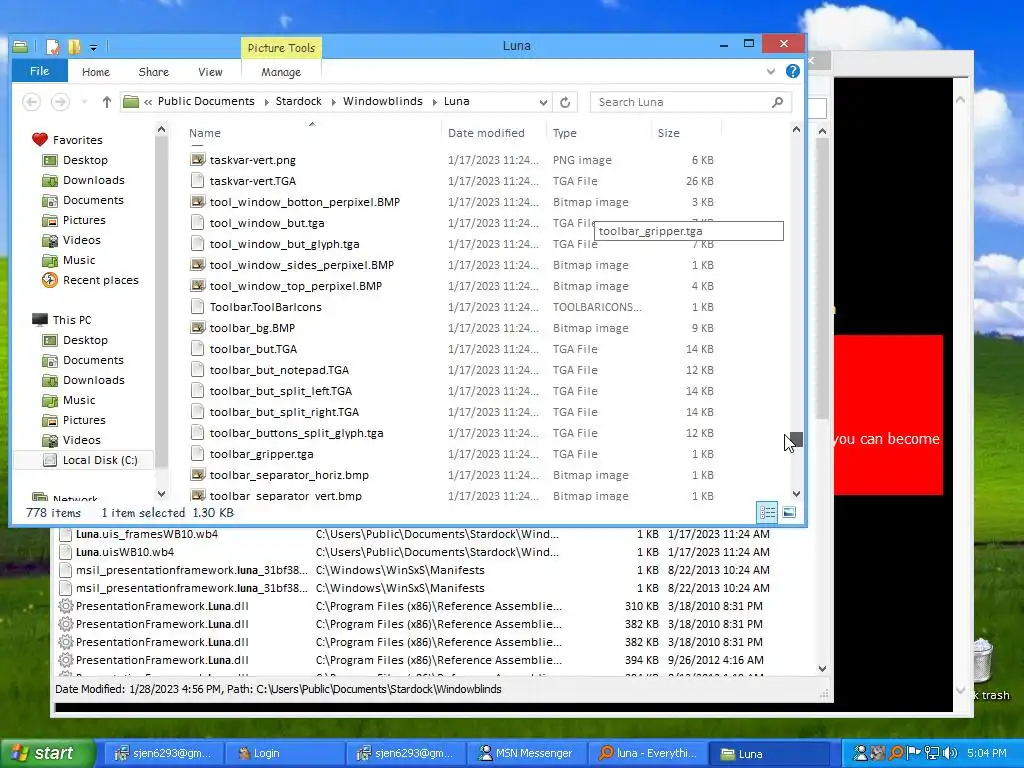Open Local Disk (C:) in navigation pane

(x=100, y=460)
